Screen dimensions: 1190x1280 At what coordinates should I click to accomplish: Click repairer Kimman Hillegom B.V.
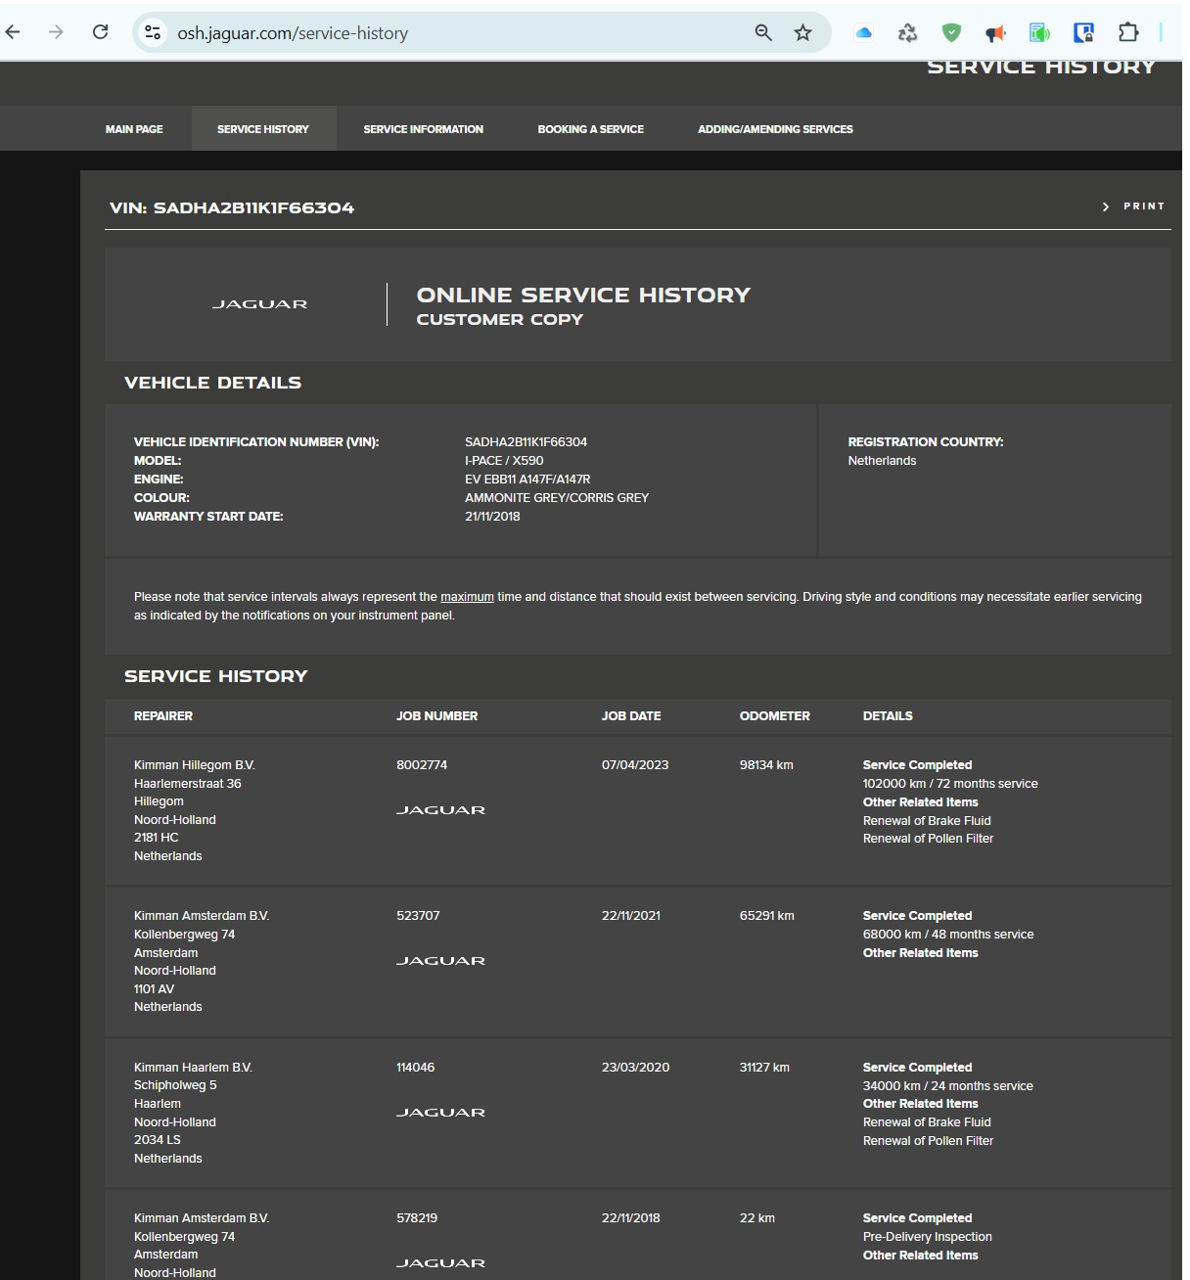194,765
